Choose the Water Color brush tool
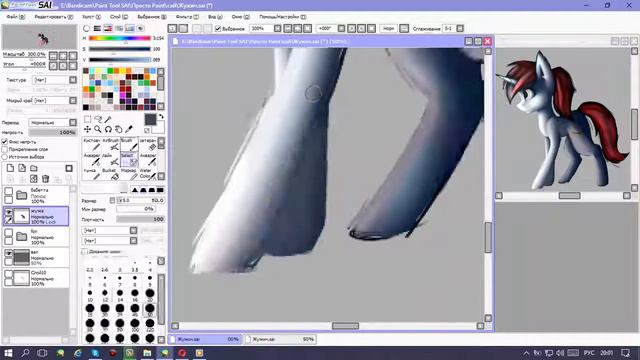Screen dimensions: 640x360 [148, 174]
